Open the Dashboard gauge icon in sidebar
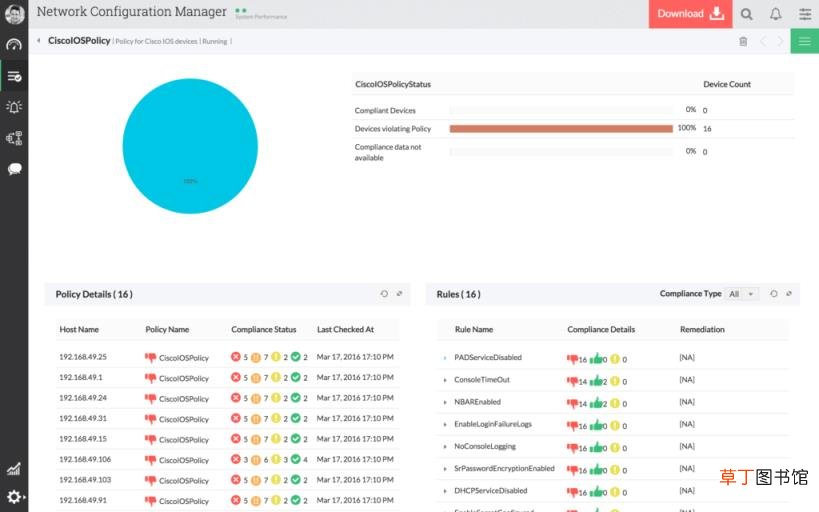819x512 pixels. (14, 45)
